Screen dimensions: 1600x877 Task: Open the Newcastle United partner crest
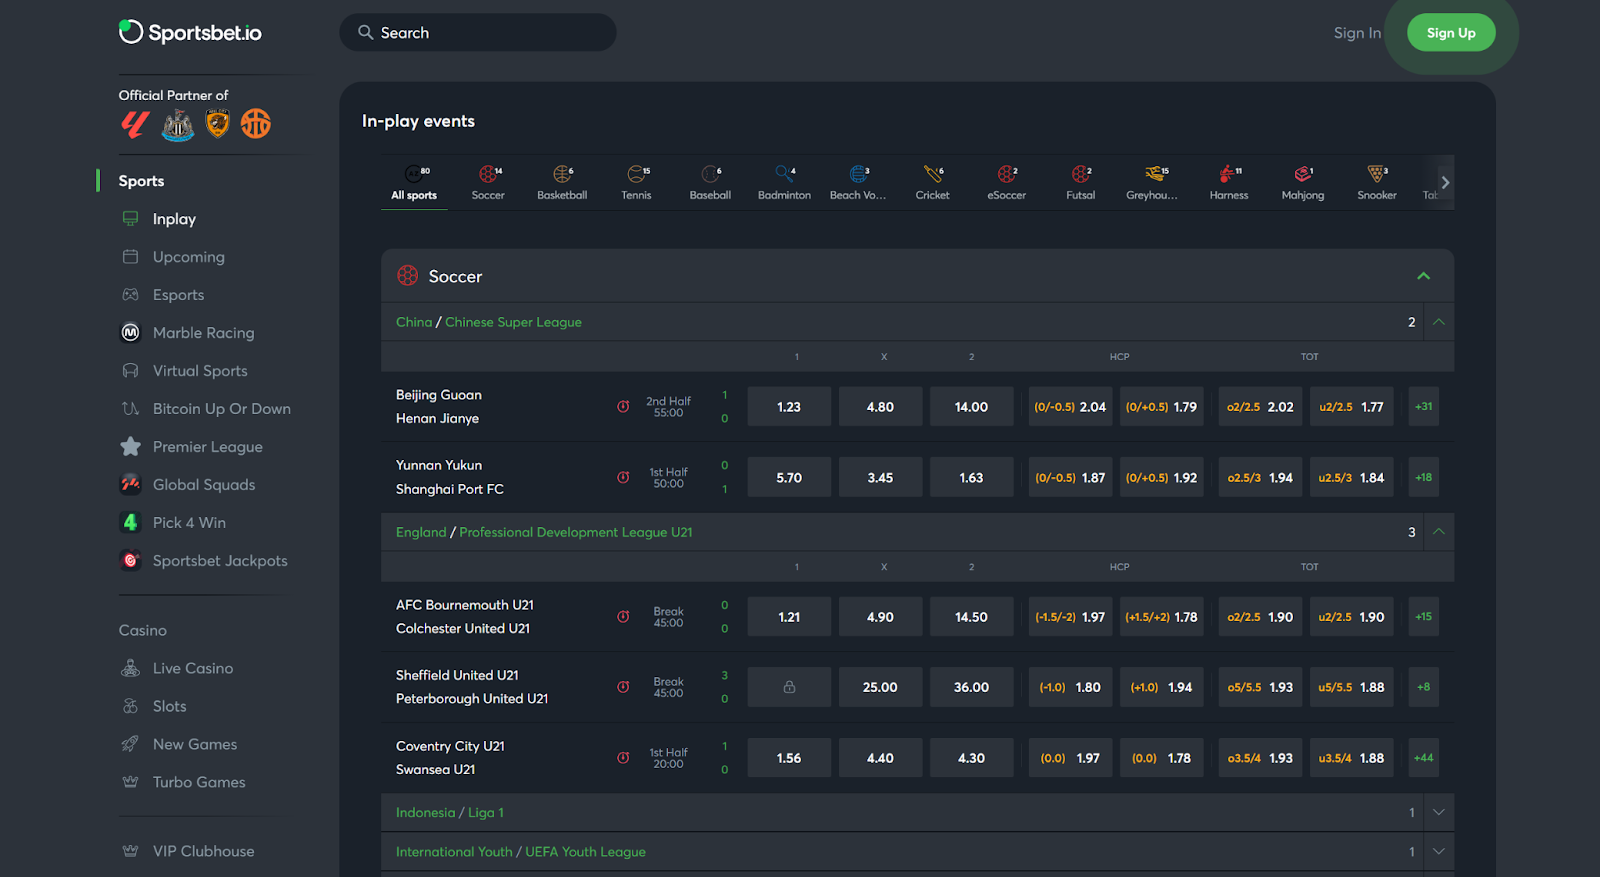coord(178,124)
